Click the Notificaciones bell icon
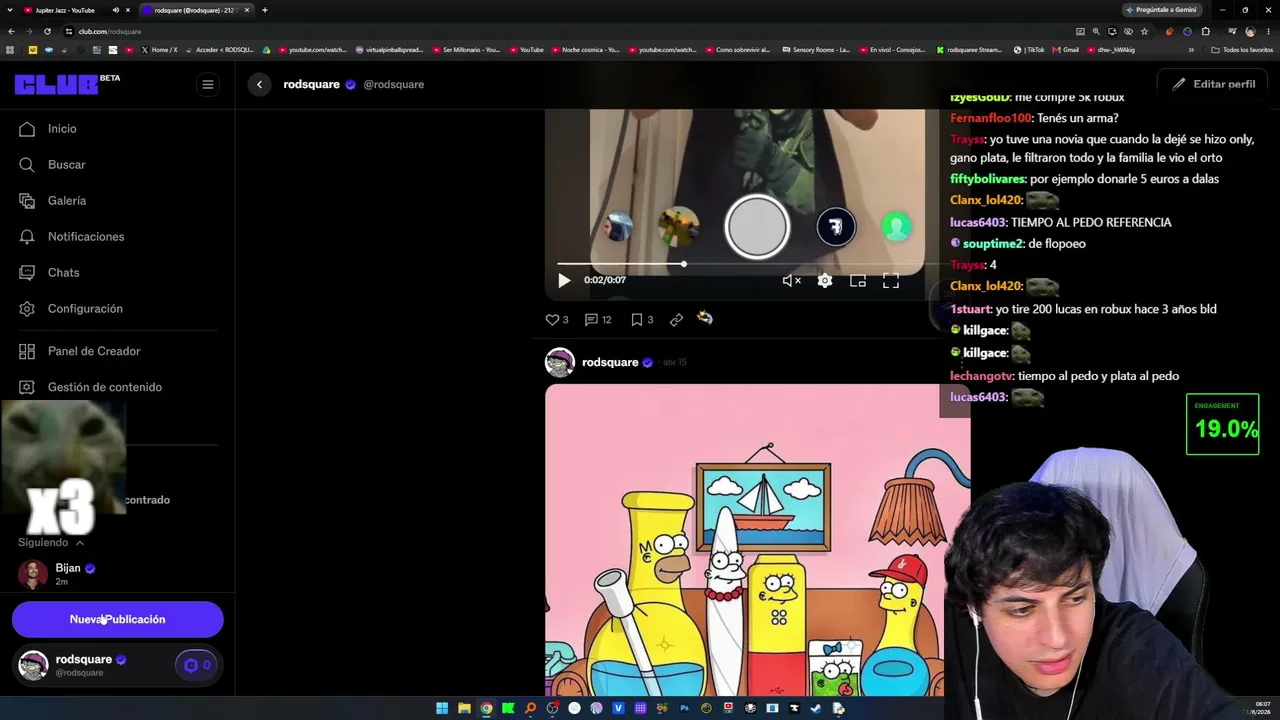1280x720 pixels. [x=27, y=237]
